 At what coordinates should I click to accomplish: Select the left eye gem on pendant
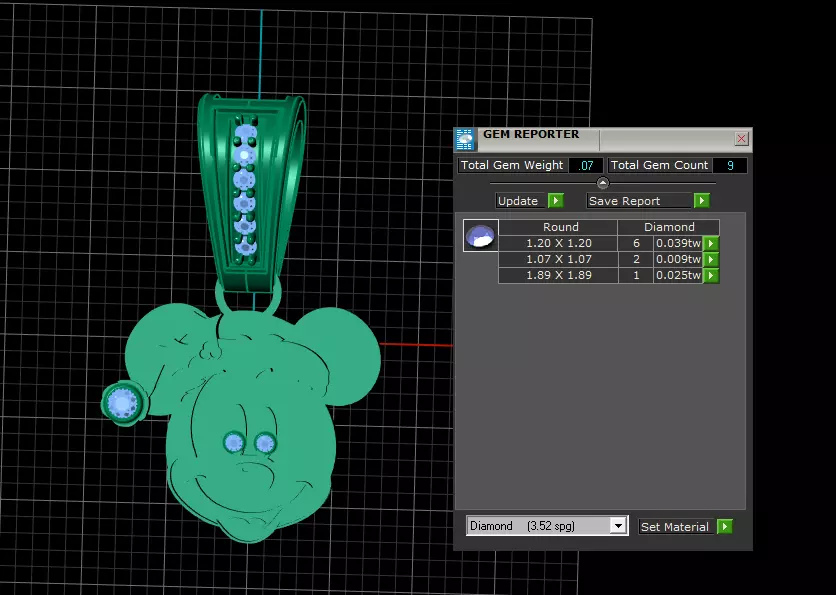[234, 443]
